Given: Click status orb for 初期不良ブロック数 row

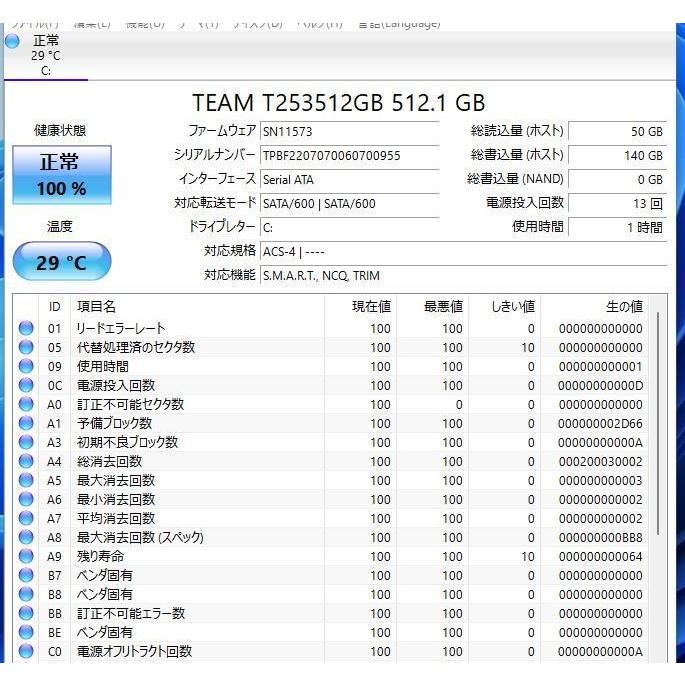Looking at the screenshot, I should [26, 442].
